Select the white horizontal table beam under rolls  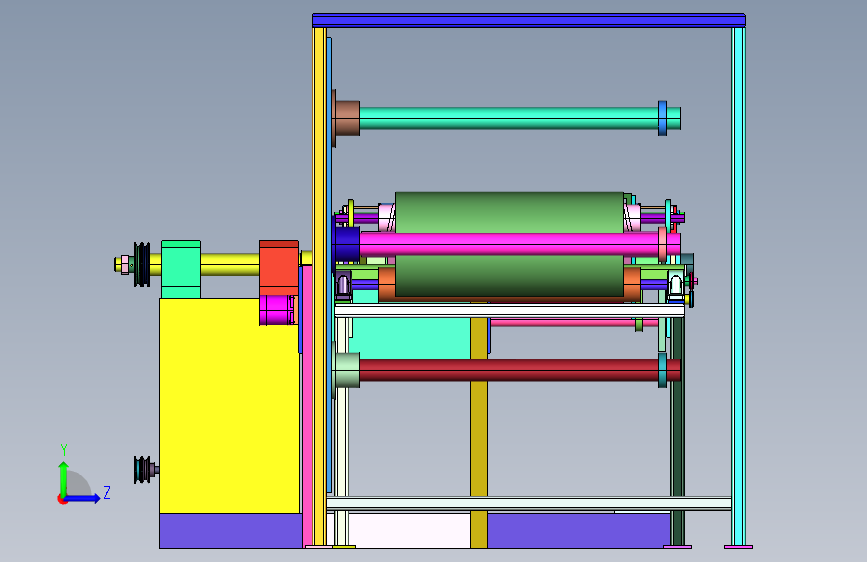[x=509, y=311]
